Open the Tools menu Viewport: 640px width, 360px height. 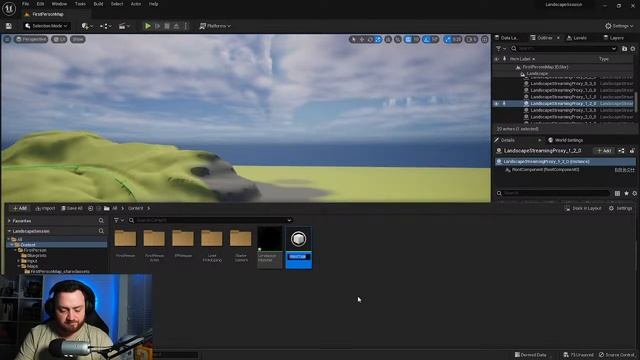80,4
